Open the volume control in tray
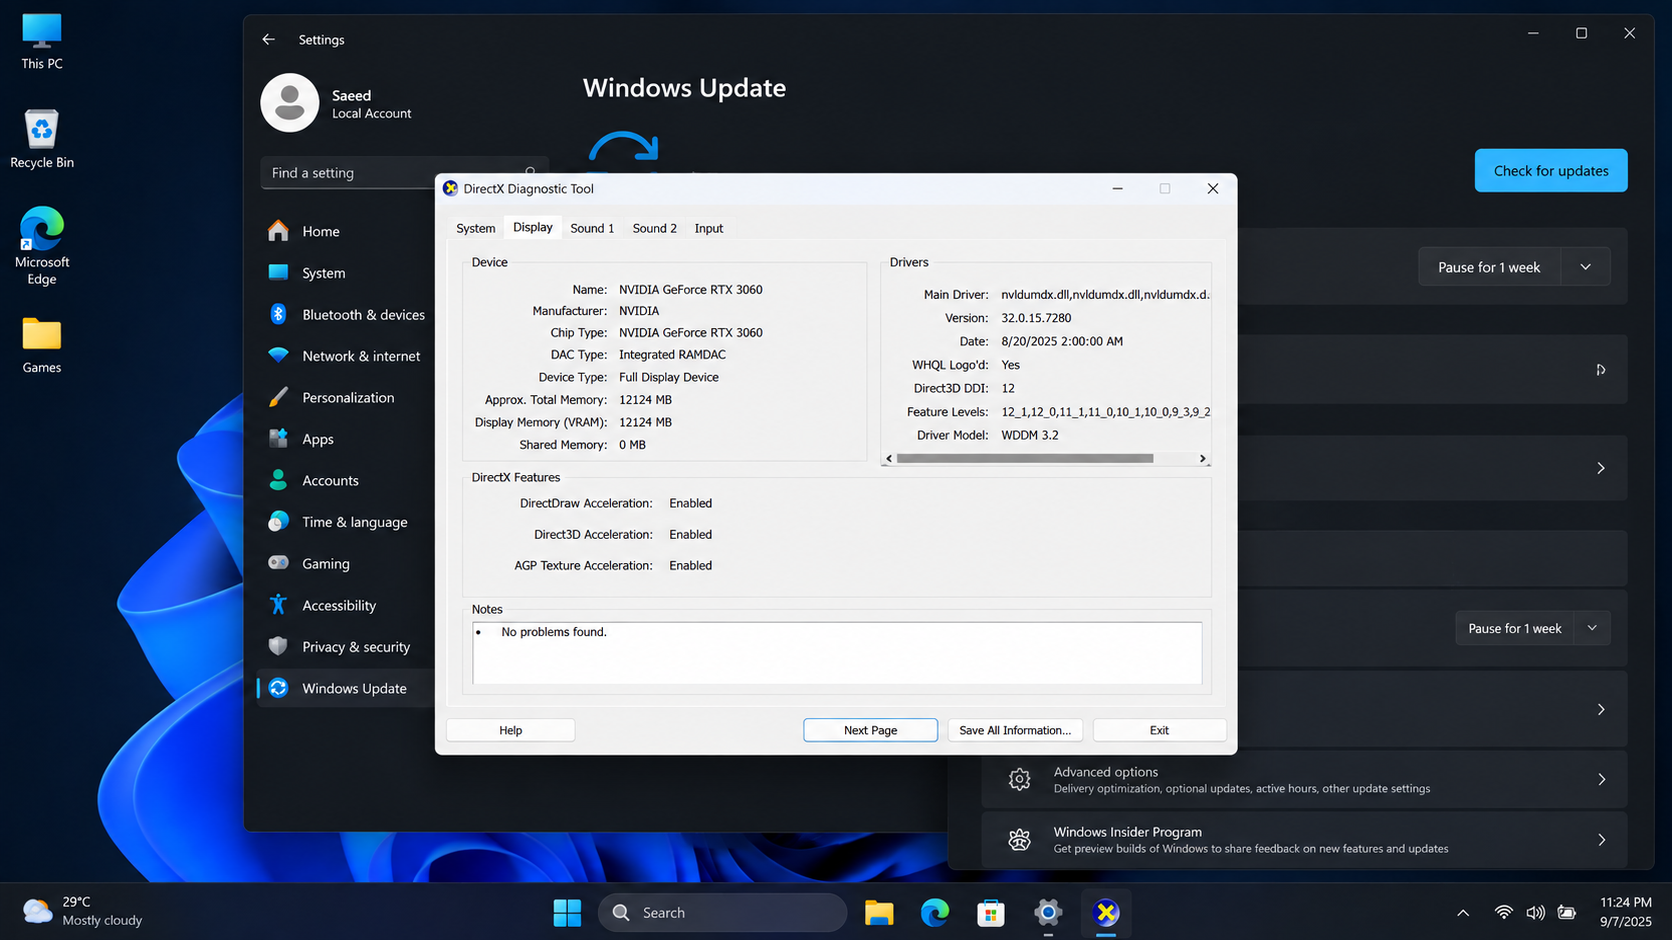 coord(1535,912)
